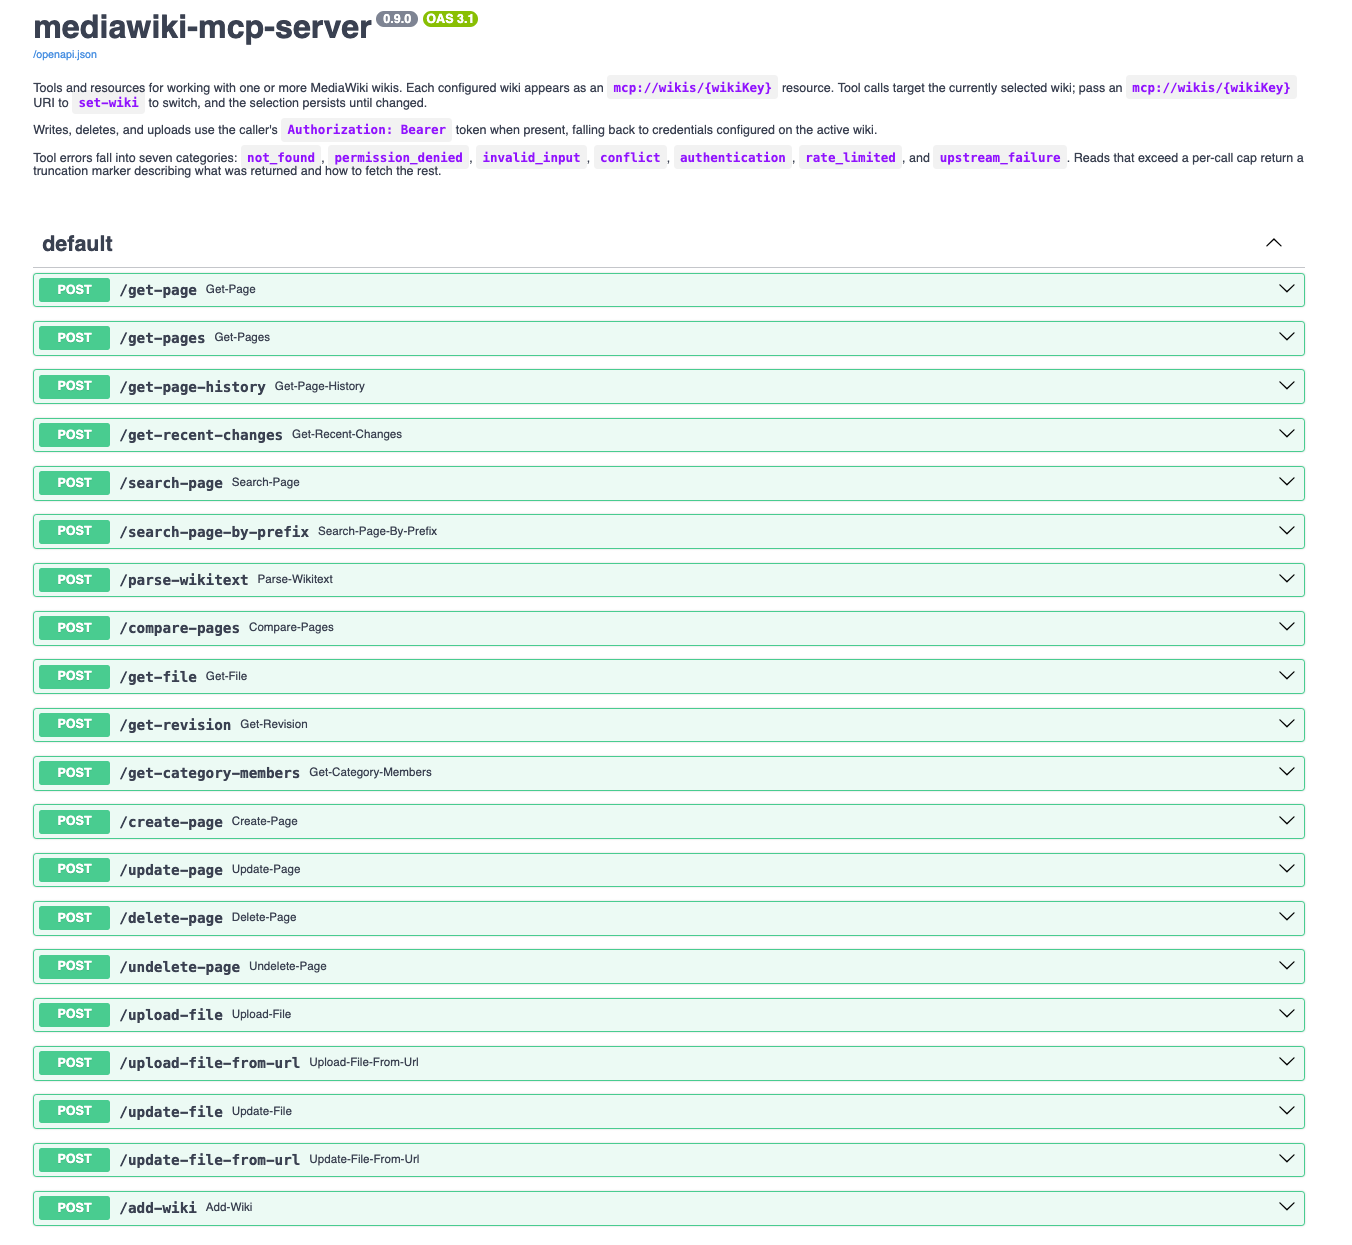Open the /get-page endpoint path

pyautogui.click(x=158, y=290)
